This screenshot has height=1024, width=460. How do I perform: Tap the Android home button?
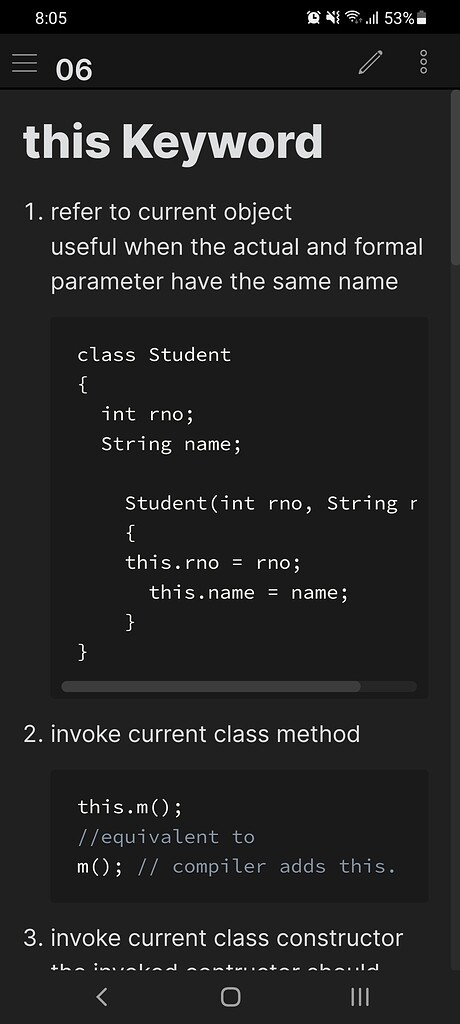click(230, 997)
